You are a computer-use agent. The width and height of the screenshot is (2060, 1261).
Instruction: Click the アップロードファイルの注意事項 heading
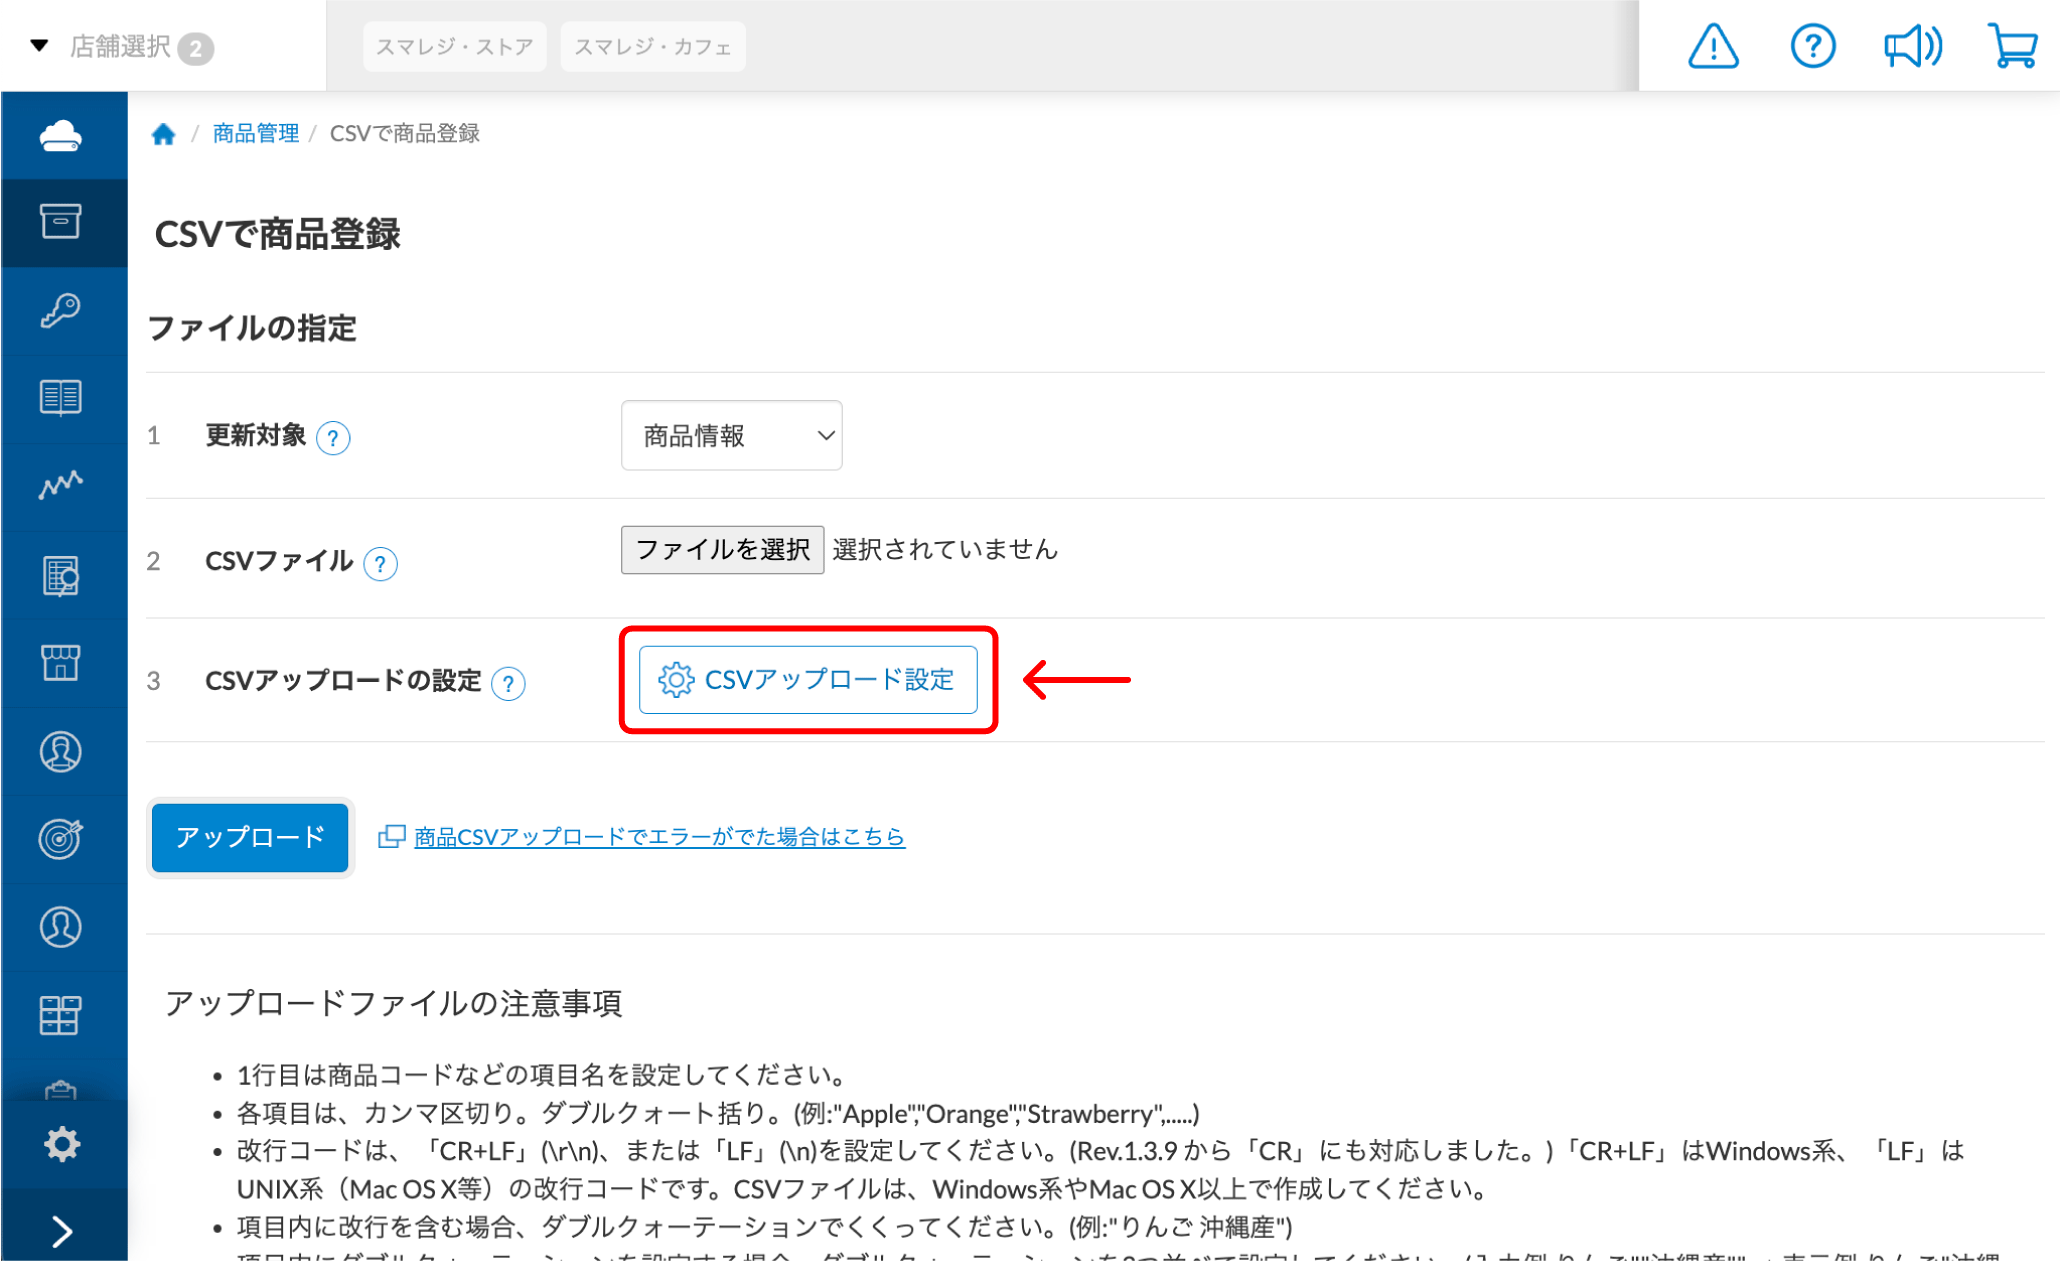pos(394,1003)
